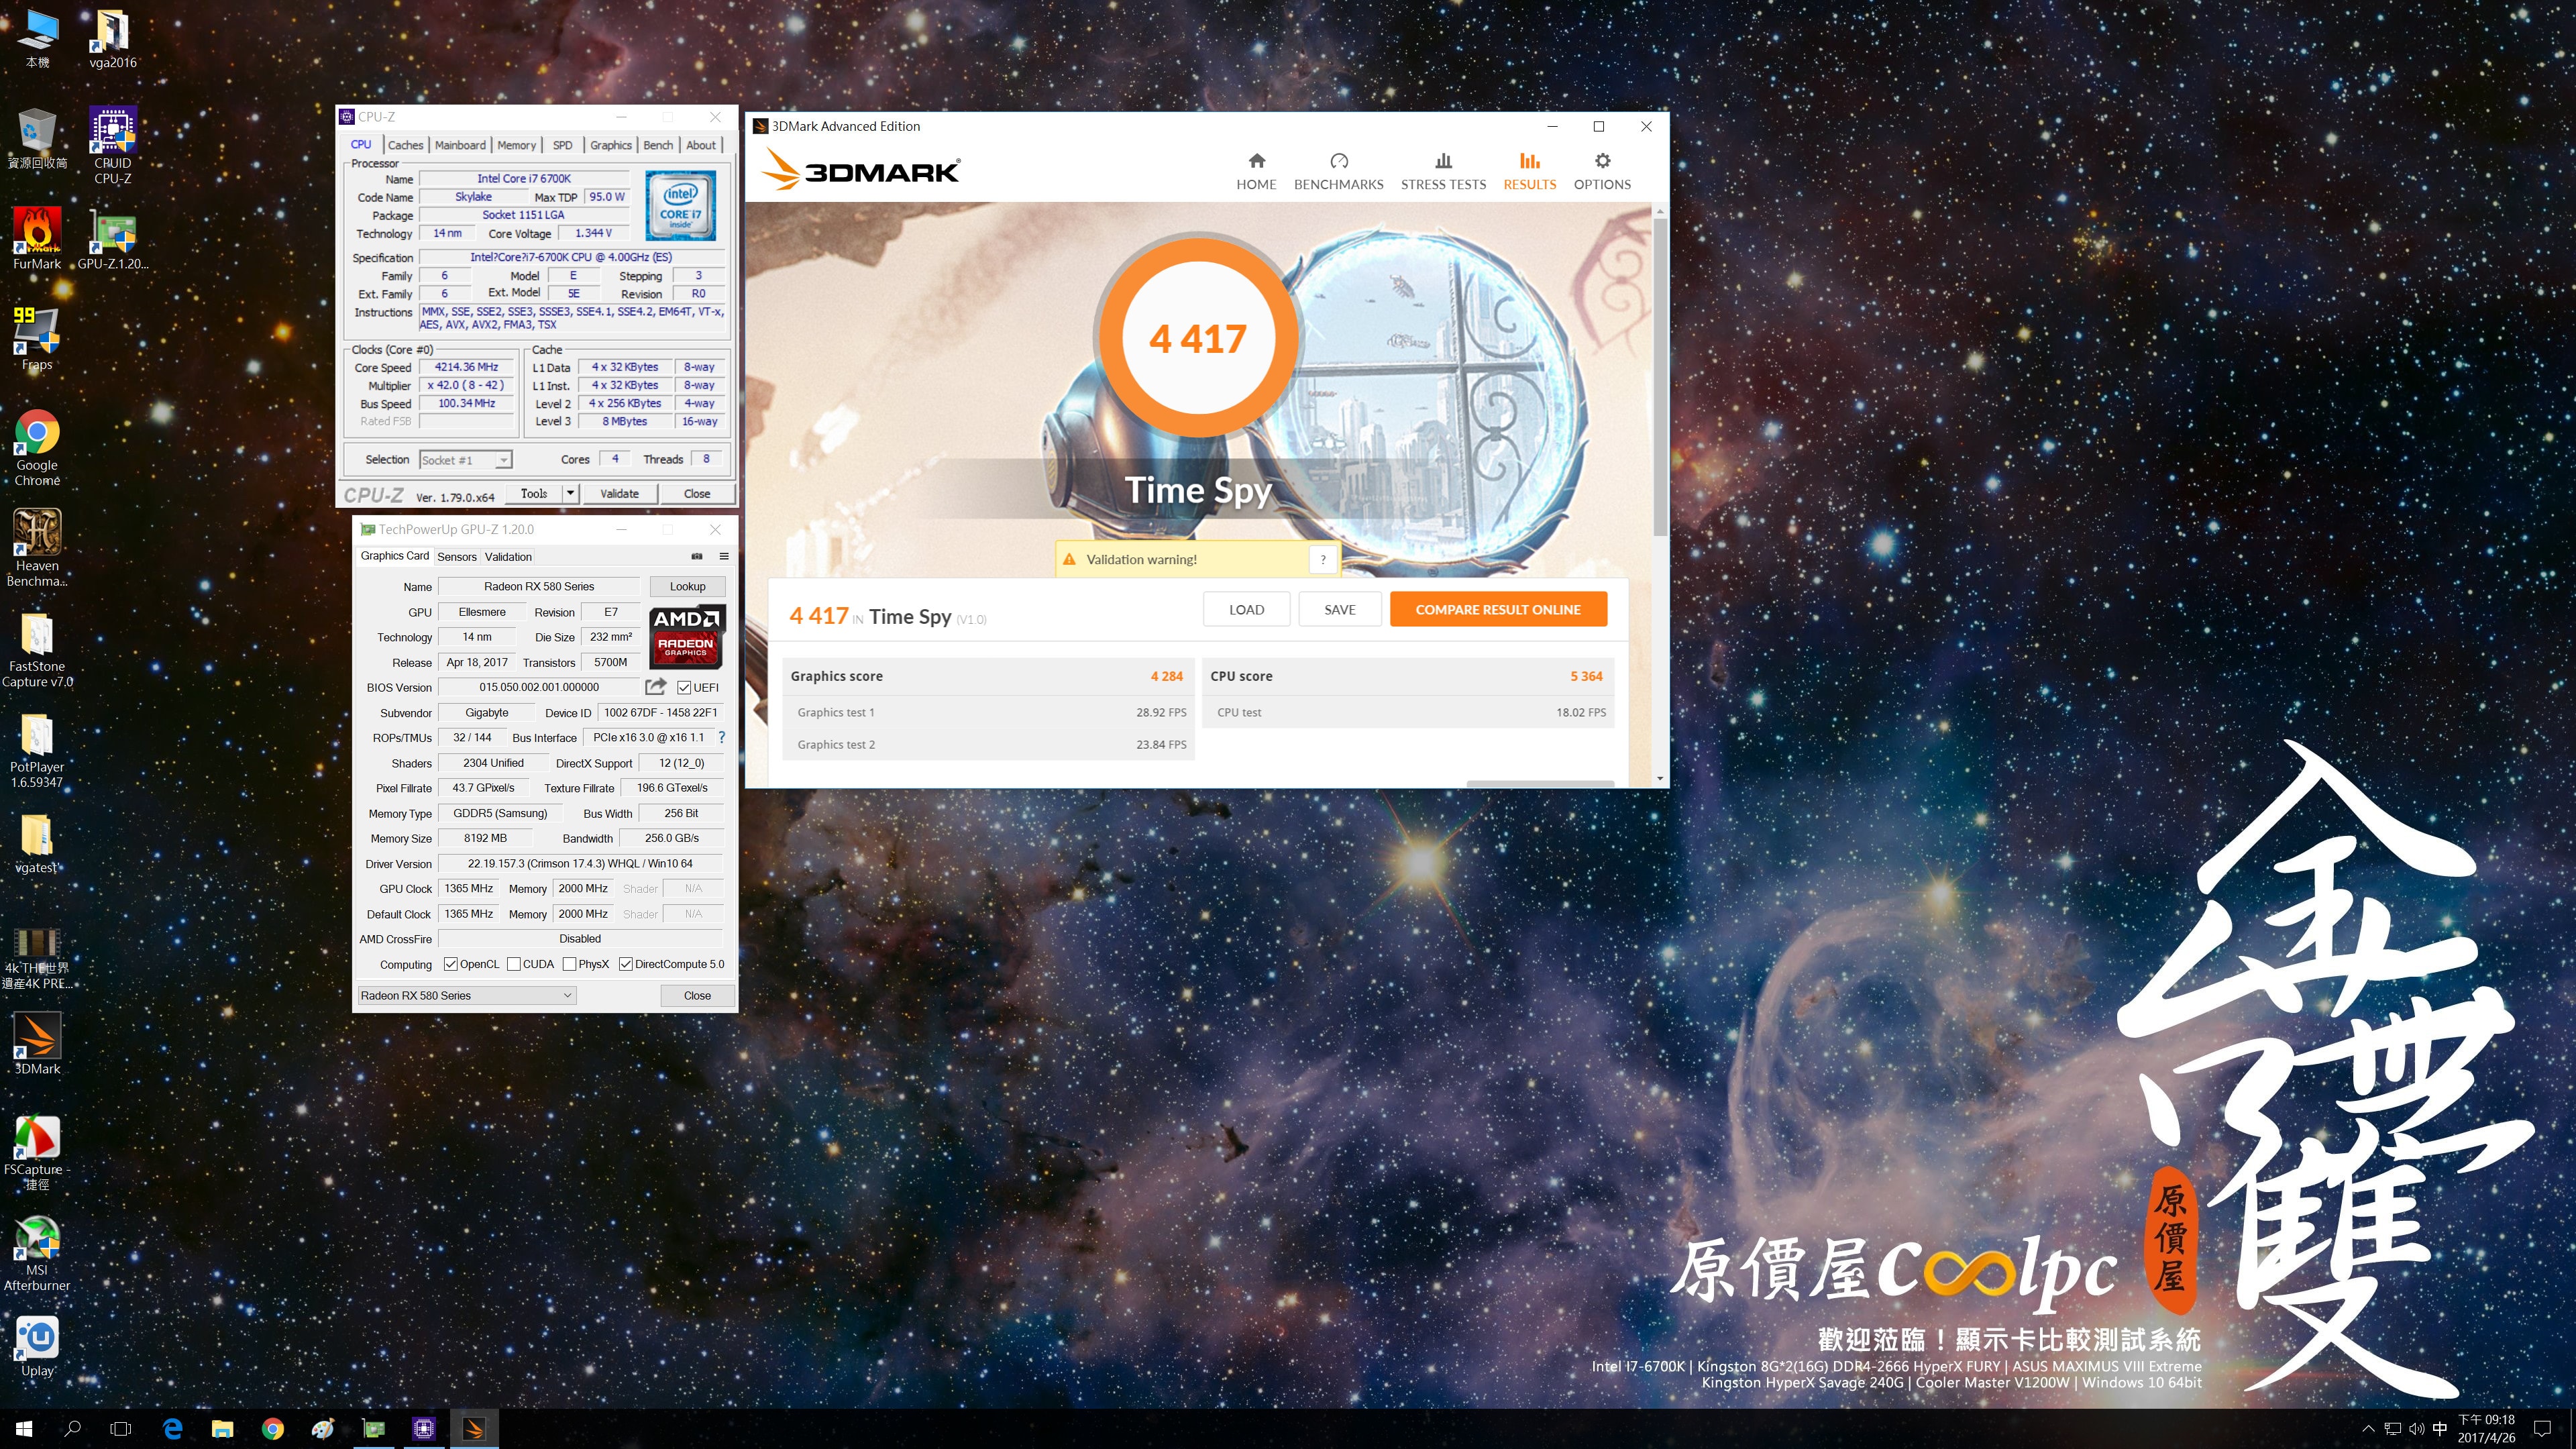Open File Explorer from the taskbar
This screenshot has height=1449, width=2576.
(x=222, y=1428)
